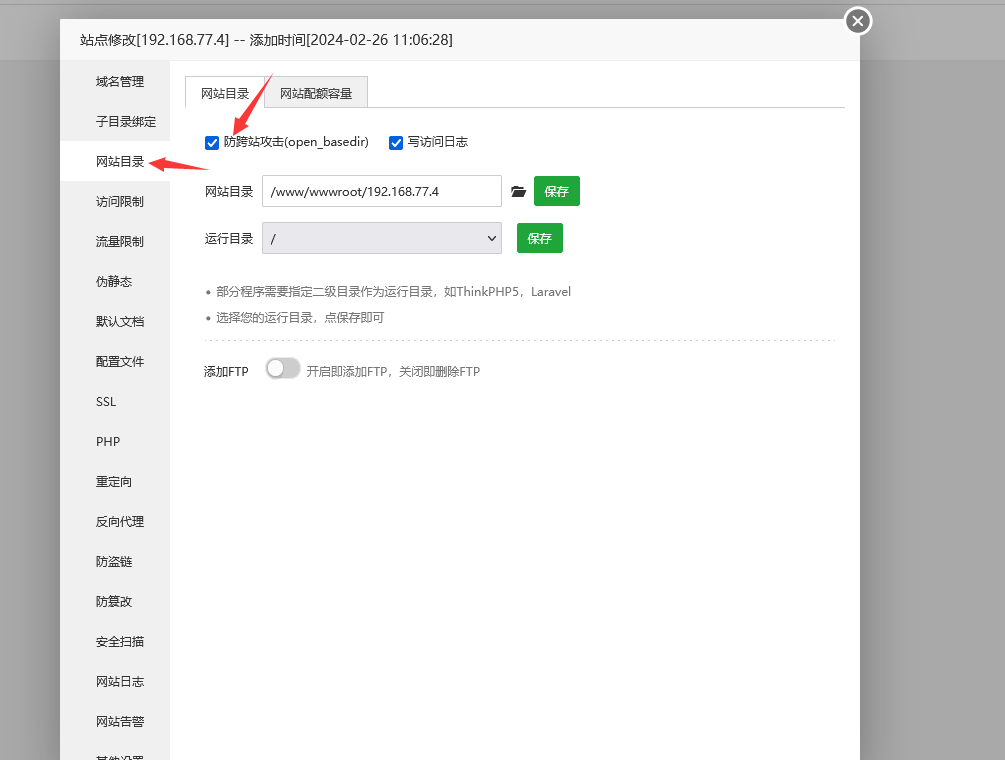Click the hint mentioning ThinkPHP5, Laravel
The image size is (1005, 760).
393,292
